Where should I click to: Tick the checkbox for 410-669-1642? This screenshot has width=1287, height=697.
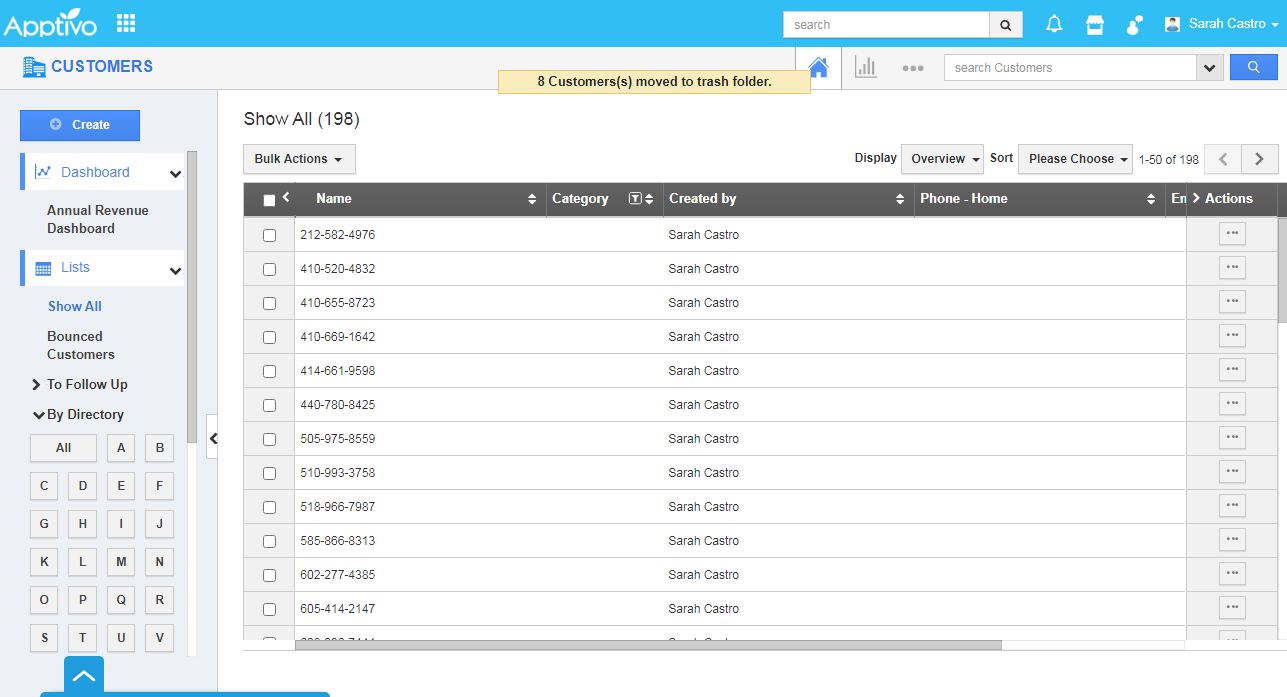[x=269, y=338]
